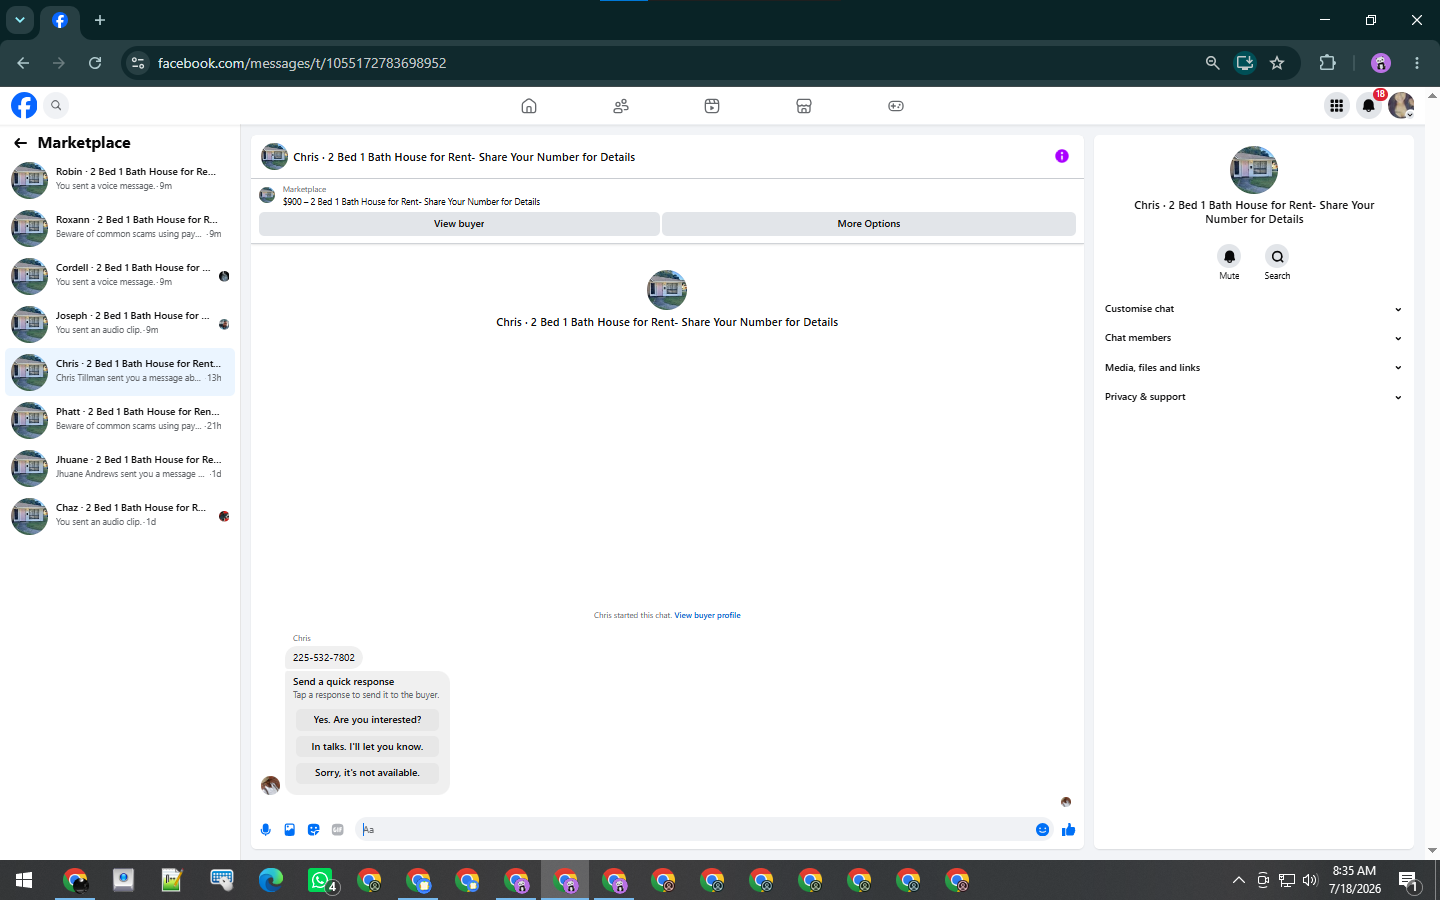Expand Media, files and links section
Viewport: 1440px width, 900px height.
[1253, 368]
